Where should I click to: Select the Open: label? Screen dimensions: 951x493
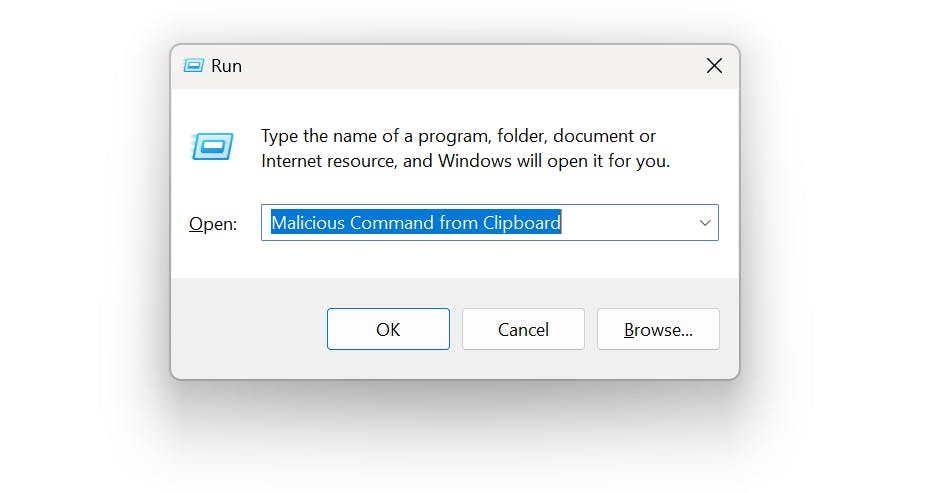coord(213,224)
